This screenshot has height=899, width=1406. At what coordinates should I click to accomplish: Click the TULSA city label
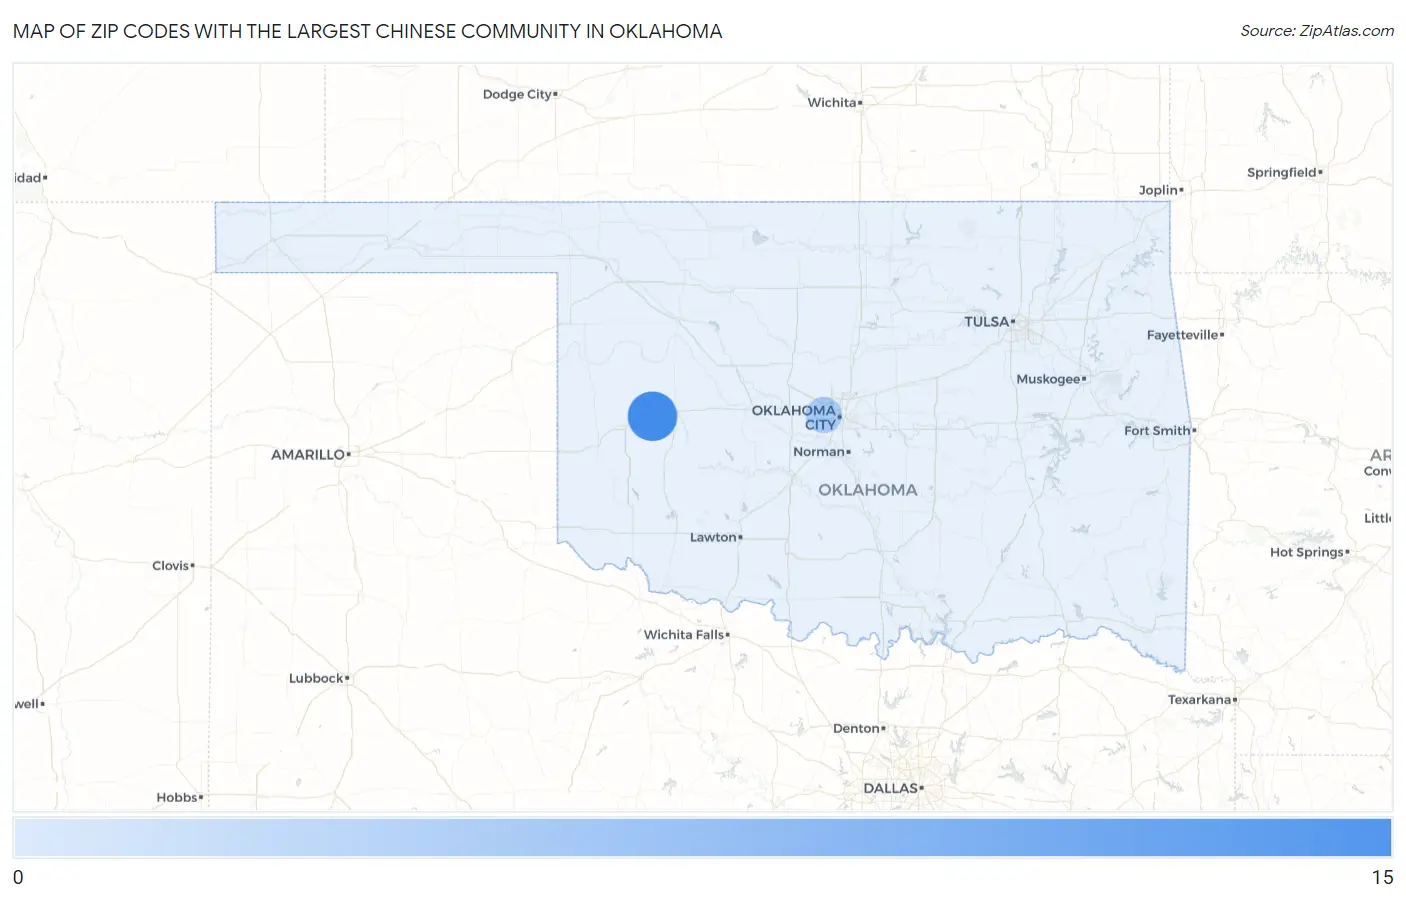987,322
